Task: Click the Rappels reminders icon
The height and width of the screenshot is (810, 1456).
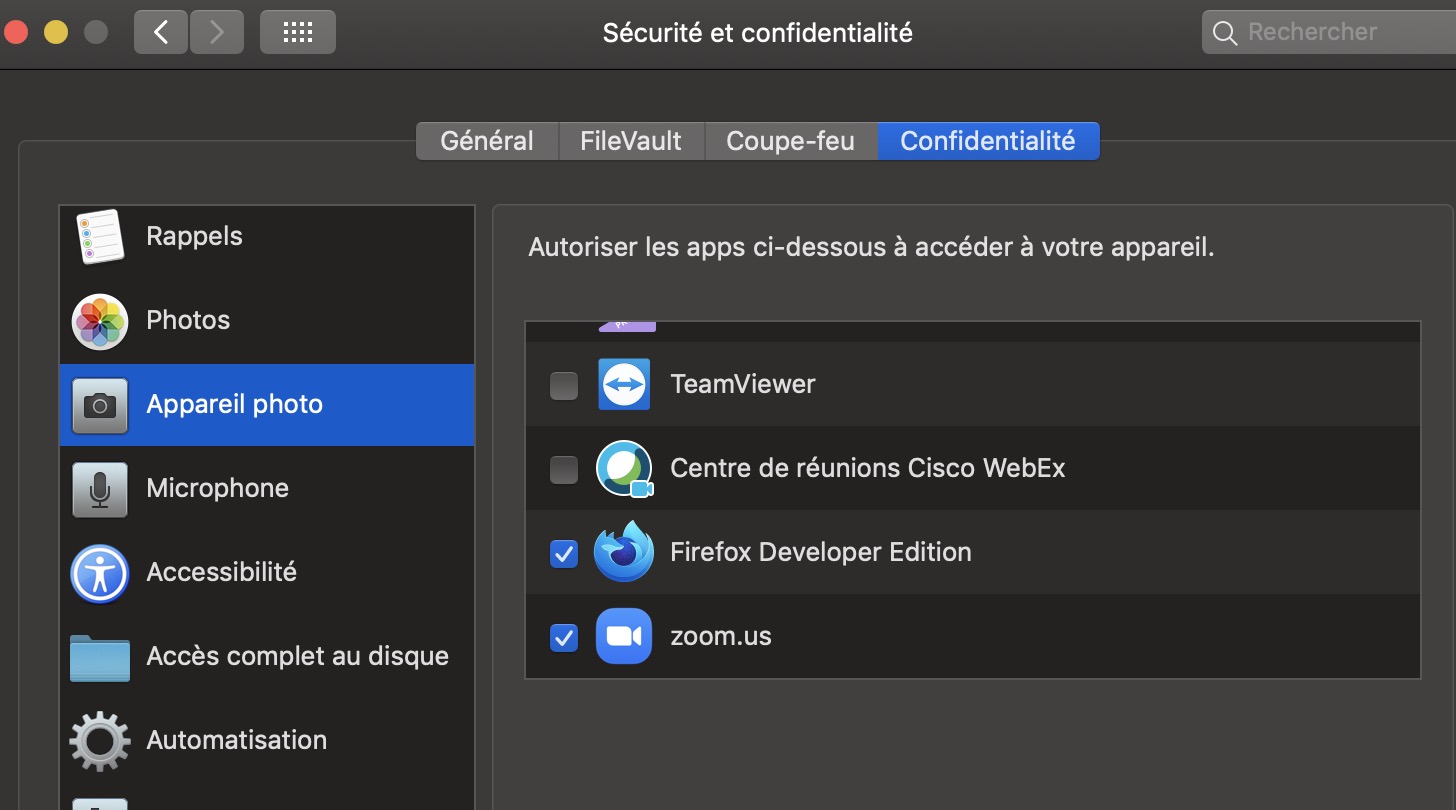Action: pyautogui.click(x=99, y=237)
